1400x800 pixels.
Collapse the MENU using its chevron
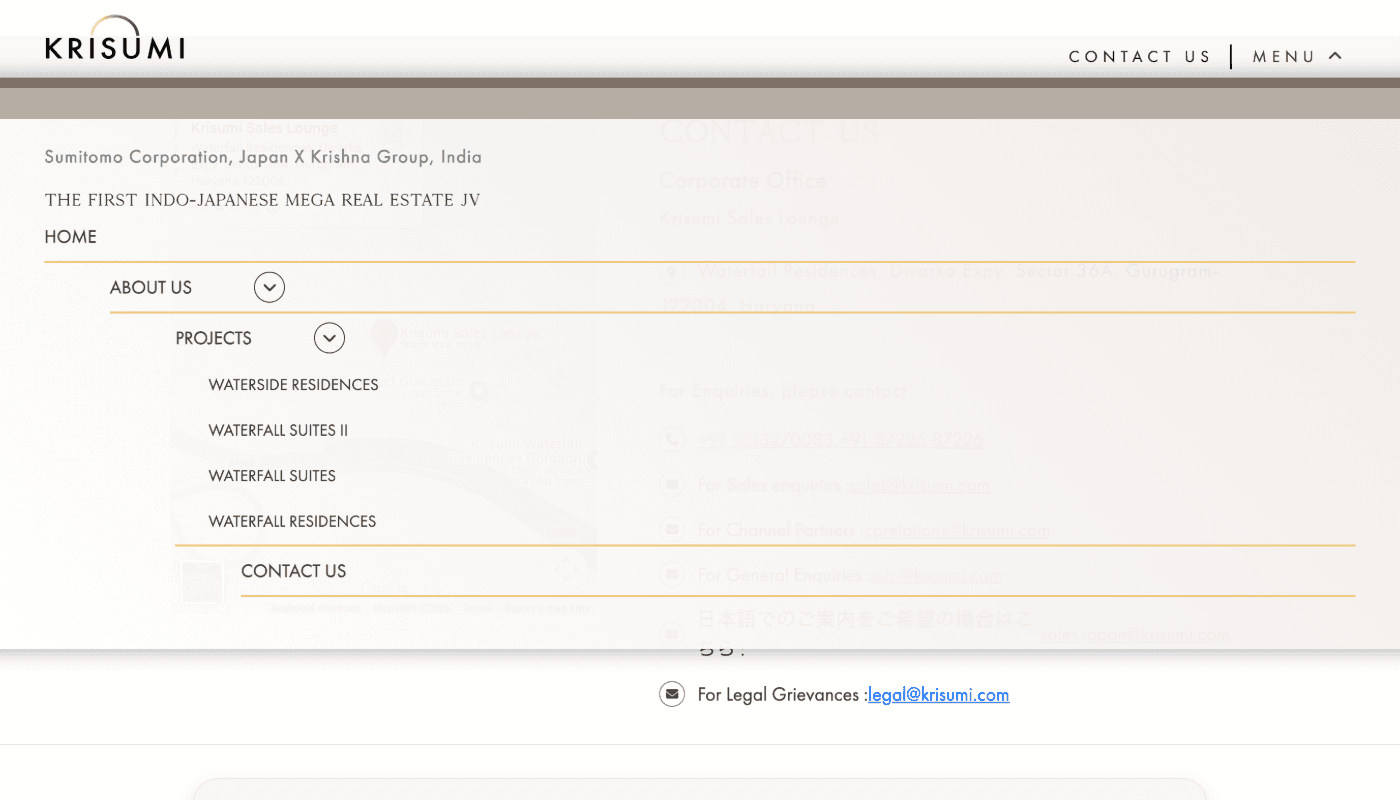click(x=1335, y=56)
